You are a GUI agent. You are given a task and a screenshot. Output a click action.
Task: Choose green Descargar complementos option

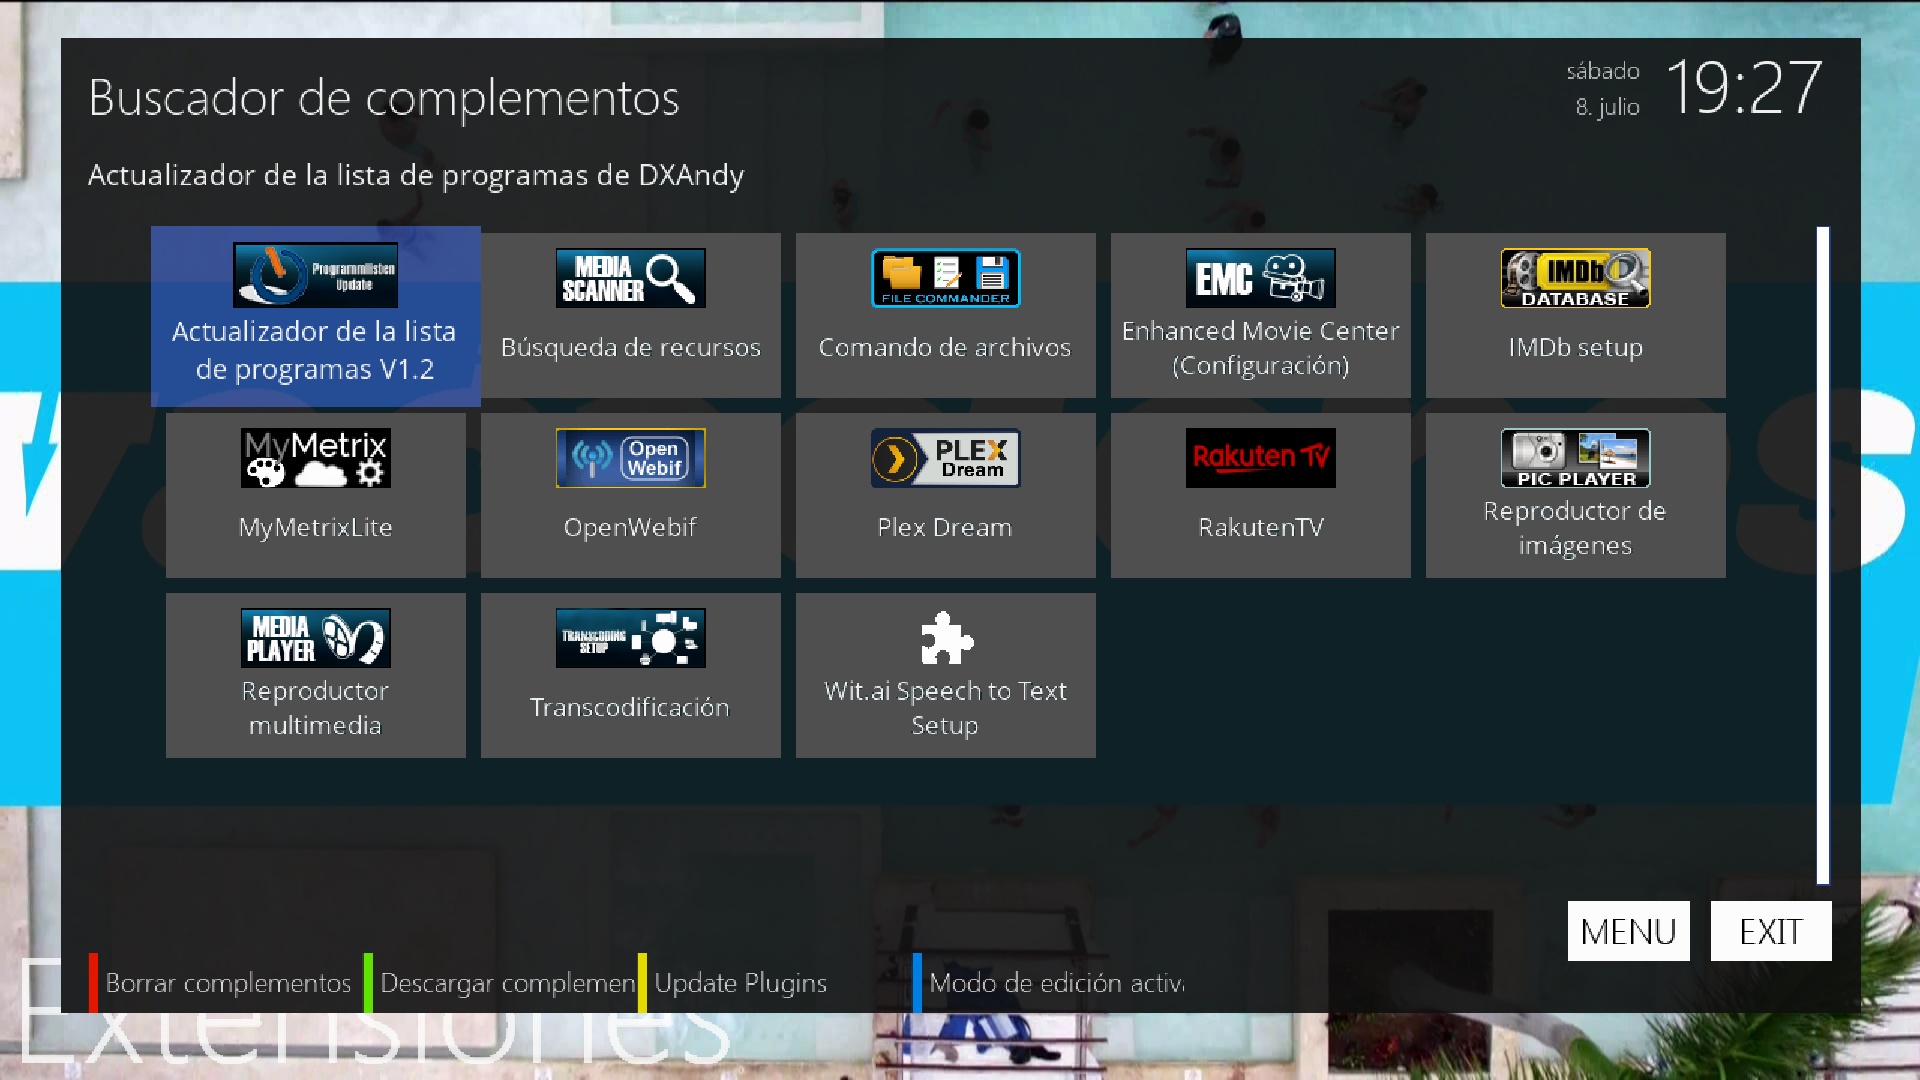click(506, 983)
